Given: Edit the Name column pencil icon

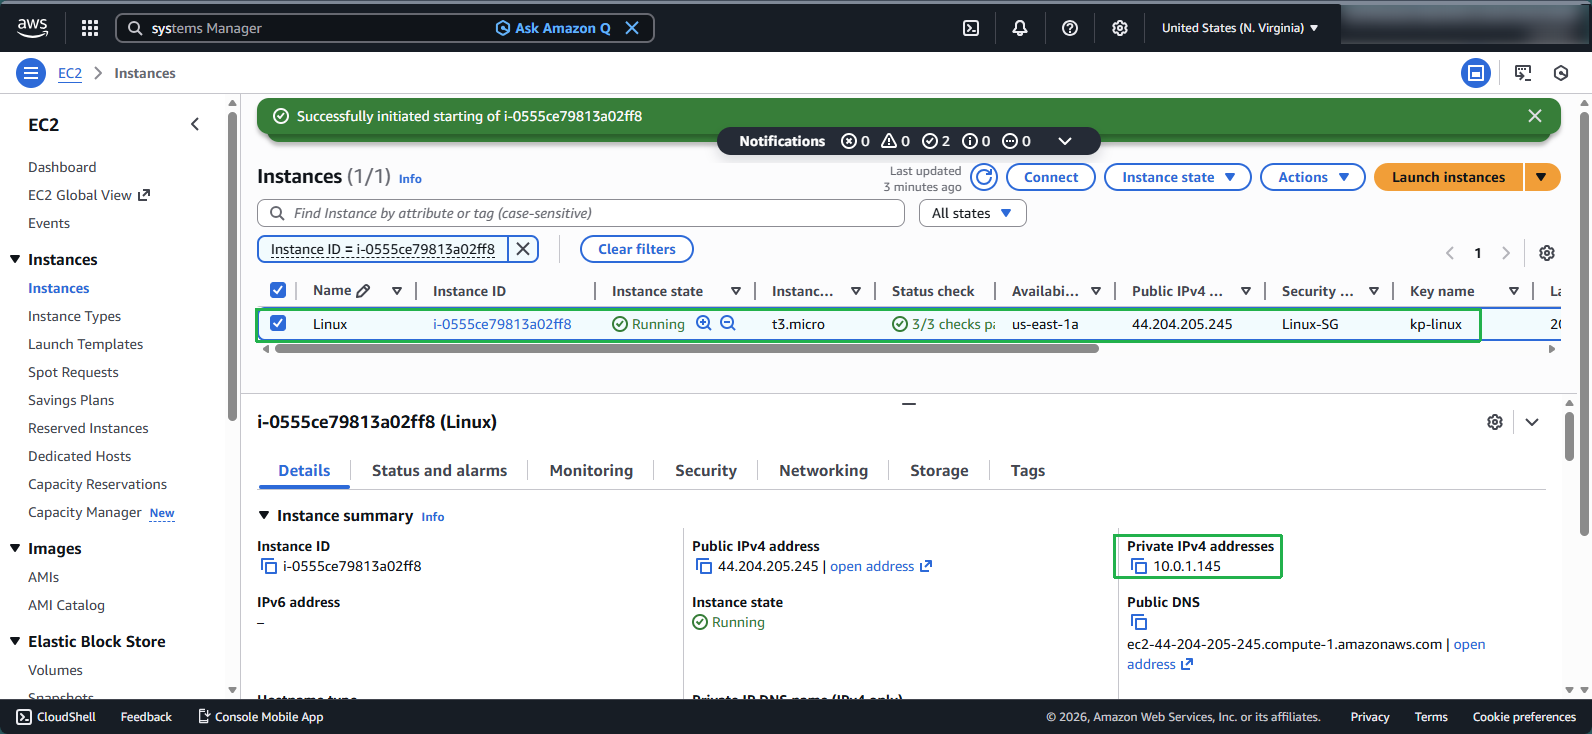Looking at the screenshot, I should point(363,291).
